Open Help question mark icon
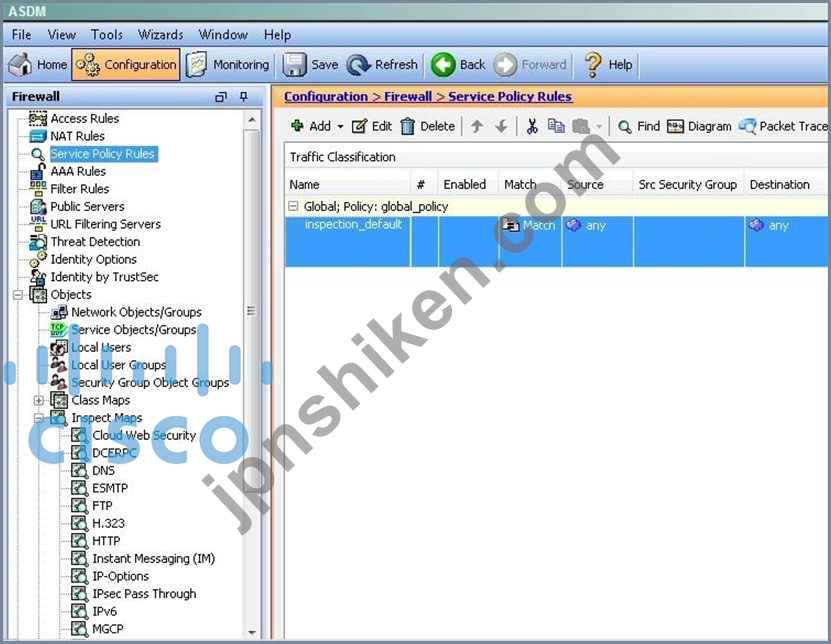831x644 pixels. click(x=593, y=65)
